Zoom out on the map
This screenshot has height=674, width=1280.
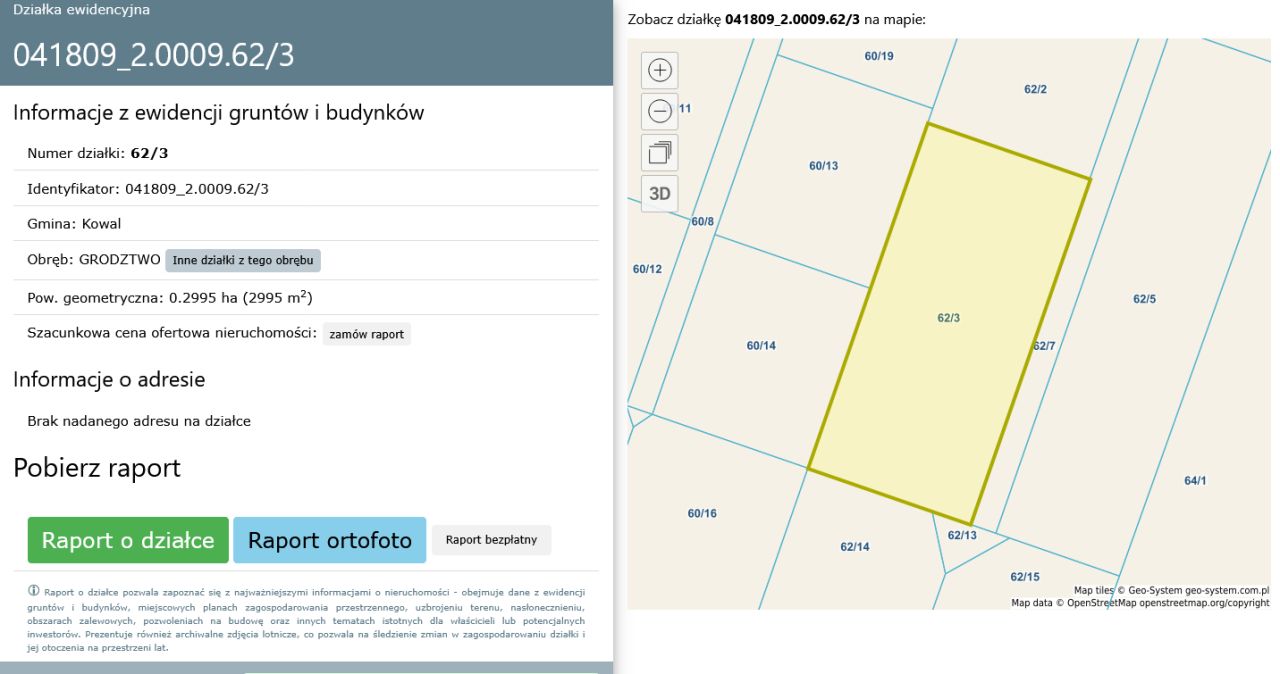point(660,112)
